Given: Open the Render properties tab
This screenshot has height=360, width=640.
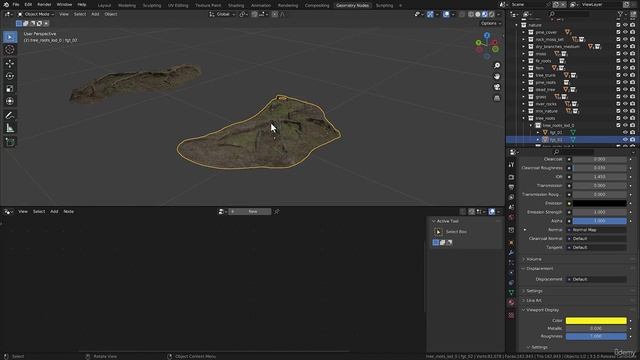Looking at the screenshot, I should (x=511, y=178).
